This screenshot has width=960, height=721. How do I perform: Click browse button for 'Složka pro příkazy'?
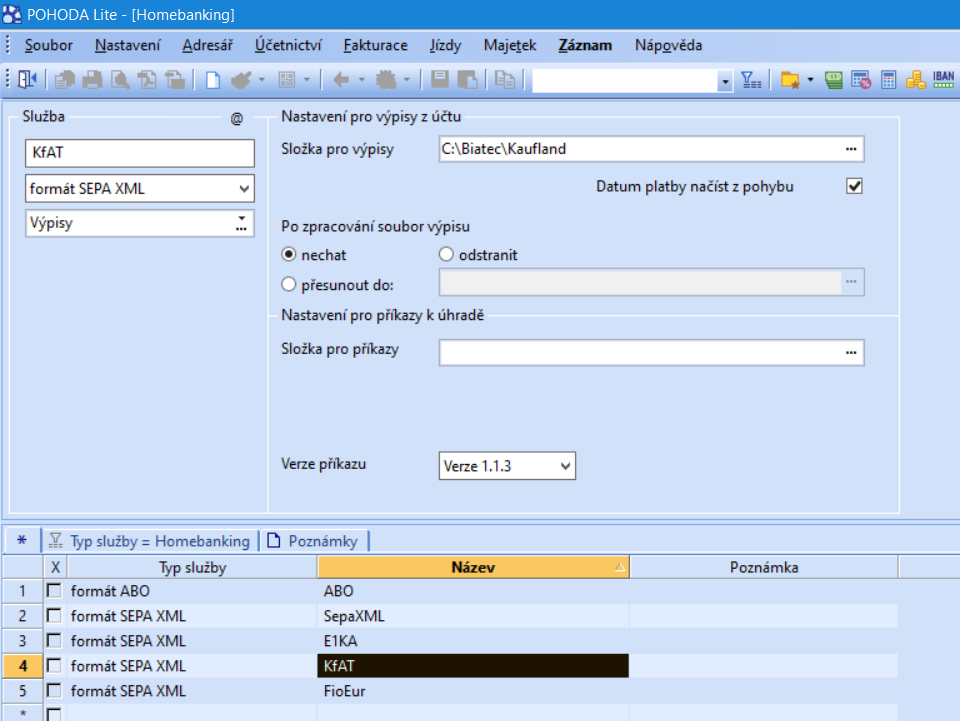(x=851, y=352)
